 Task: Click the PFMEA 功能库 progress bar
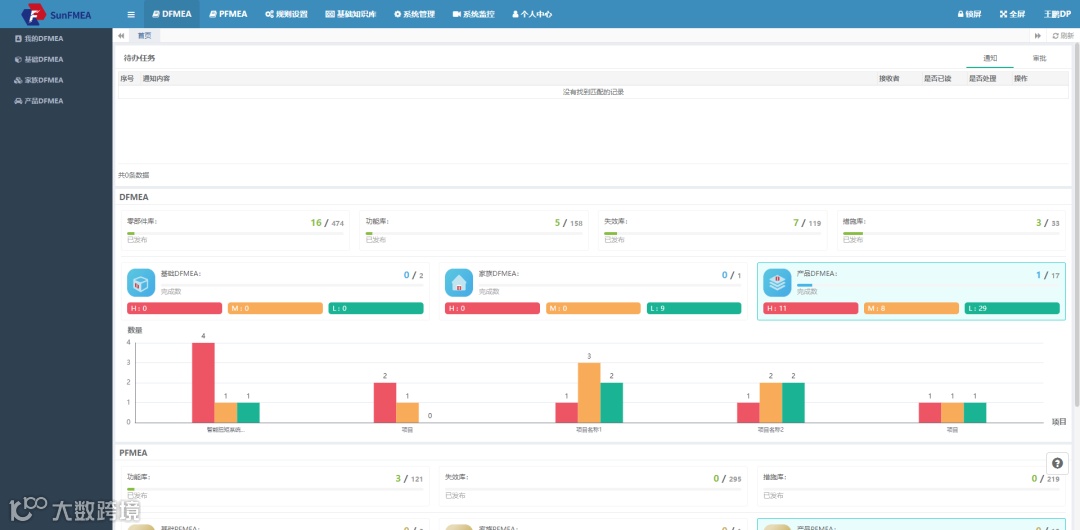(275, 489)
